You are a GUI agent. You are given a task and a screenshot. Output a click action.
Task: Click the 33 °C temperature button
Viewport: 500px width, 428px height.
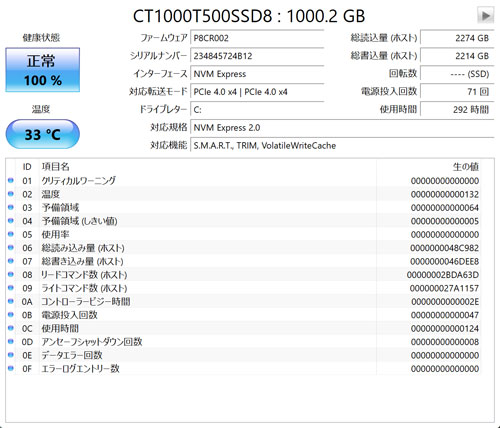[43, 134]
